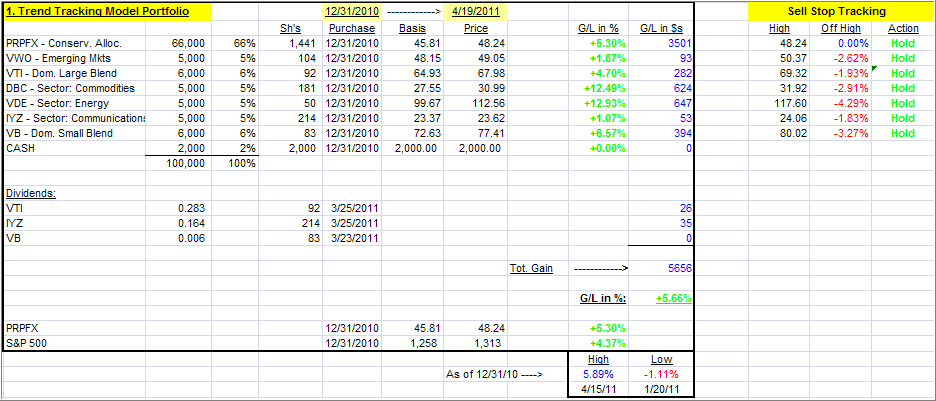Screen dimensions: 936x401
Task: Click the 0.164 dividend cell for IYZ
Action: click(179, 223)
